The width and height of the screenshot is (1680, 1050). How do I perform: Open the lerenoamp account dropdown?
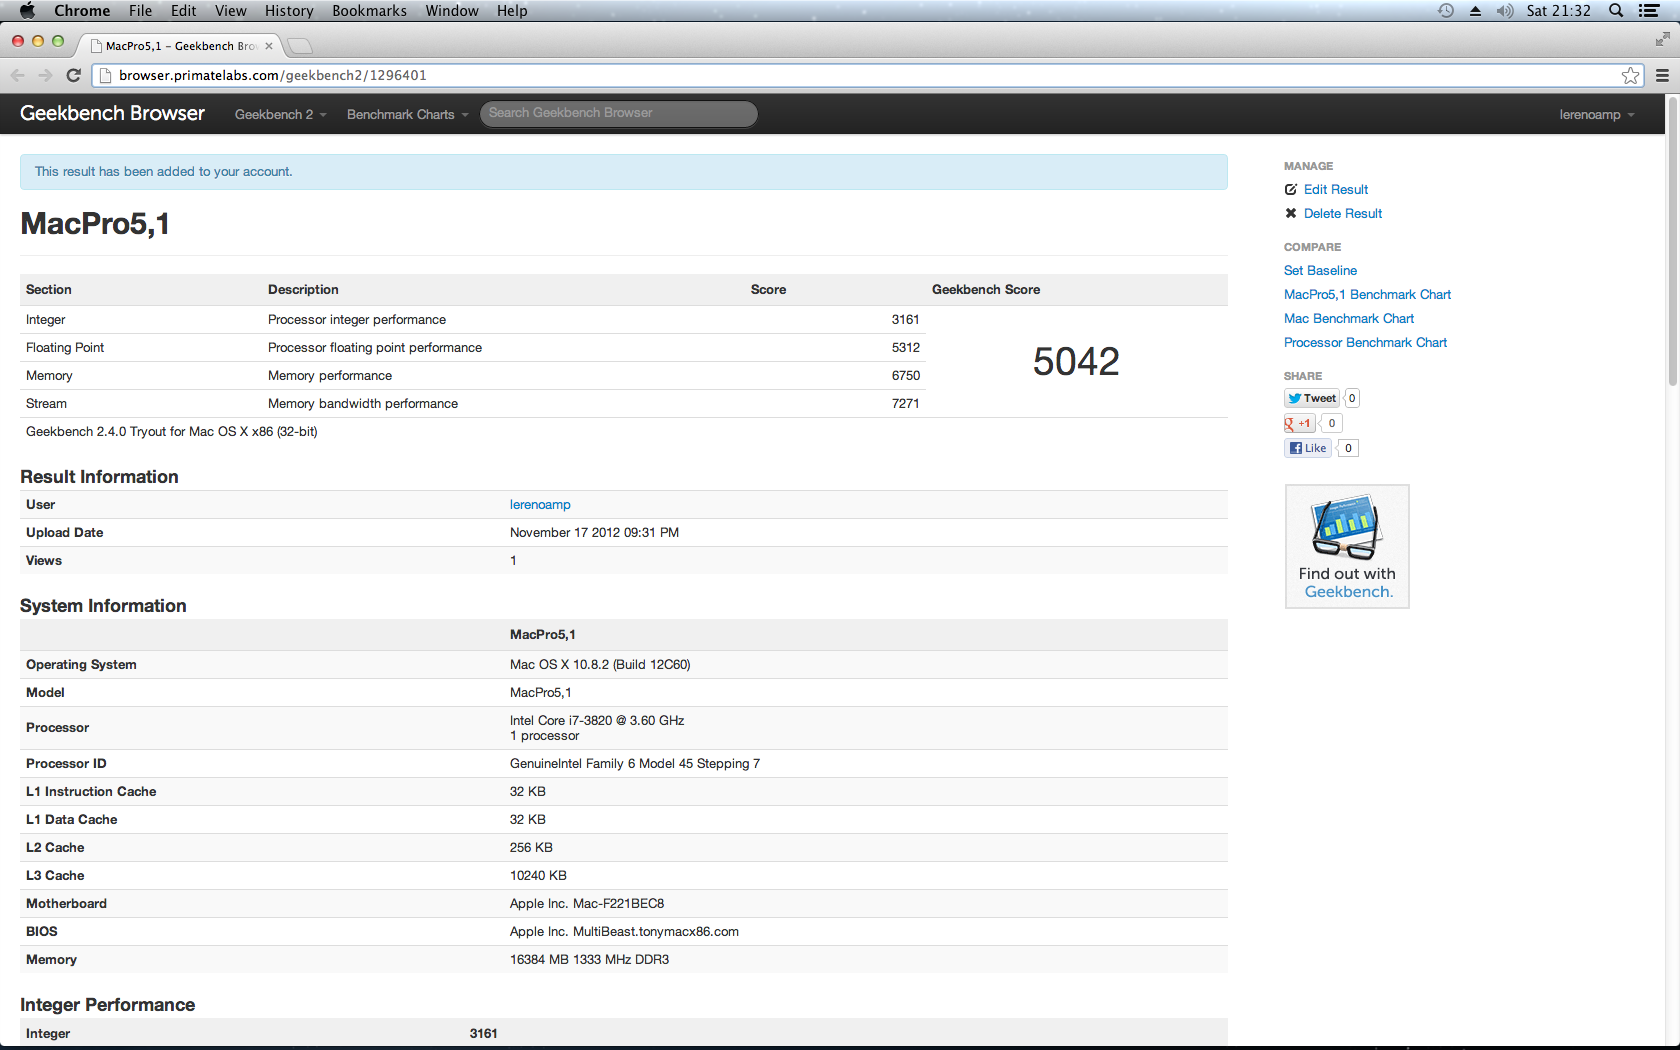point(1597,114)
